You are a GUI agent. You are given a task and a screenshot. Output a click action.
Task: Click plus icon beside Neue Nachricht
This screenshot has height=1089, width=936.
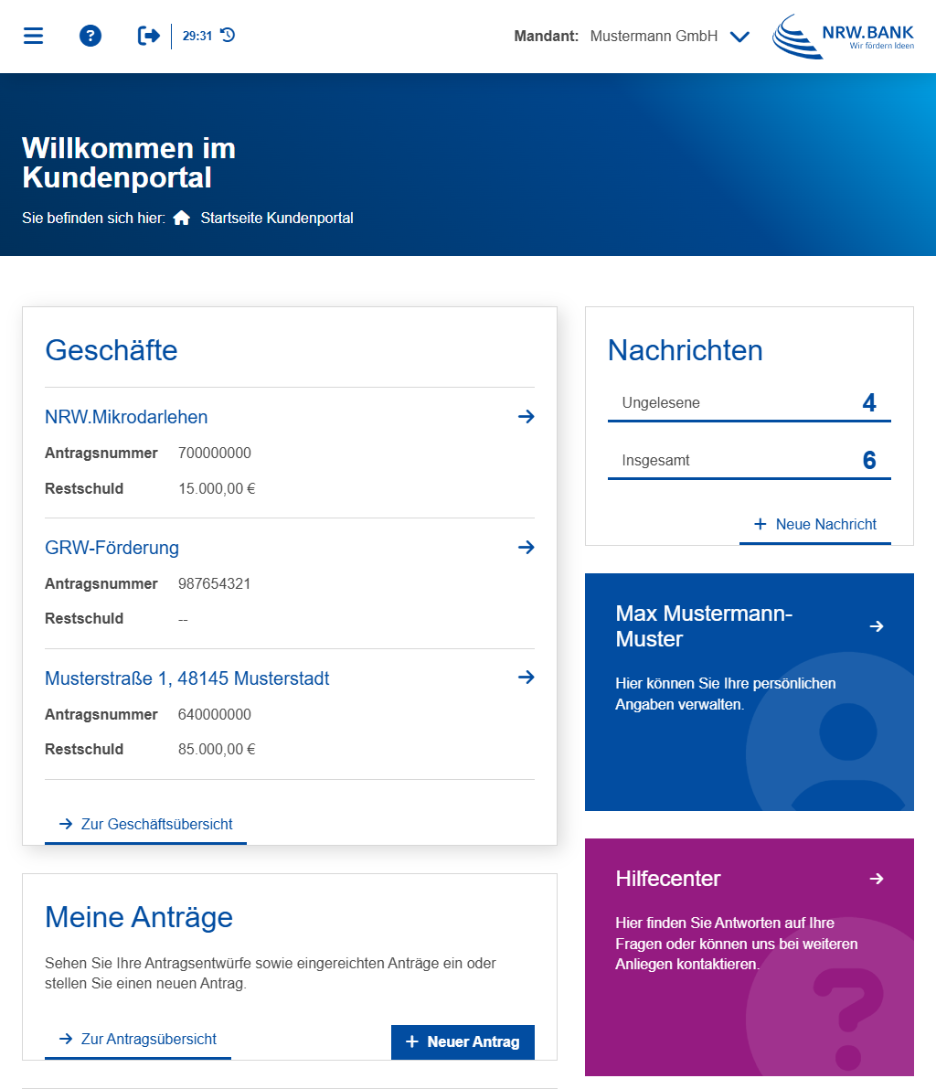click(760, 524)
